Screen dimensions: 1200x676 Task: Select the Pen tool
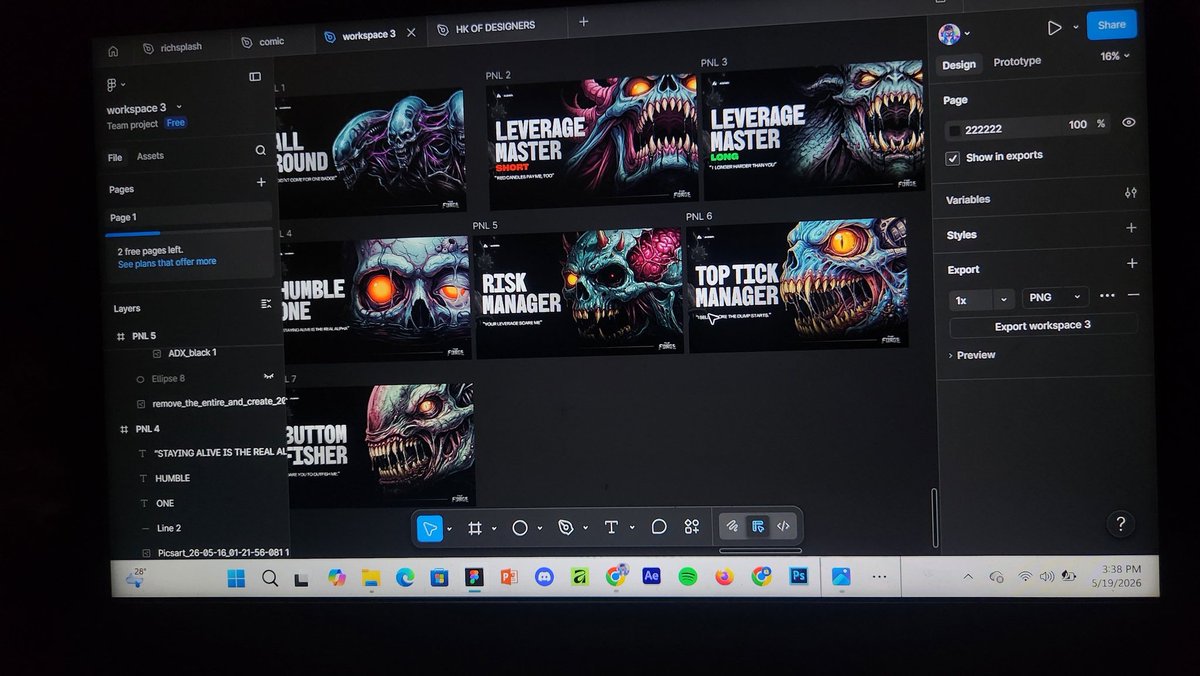click(x=566, y=528)
